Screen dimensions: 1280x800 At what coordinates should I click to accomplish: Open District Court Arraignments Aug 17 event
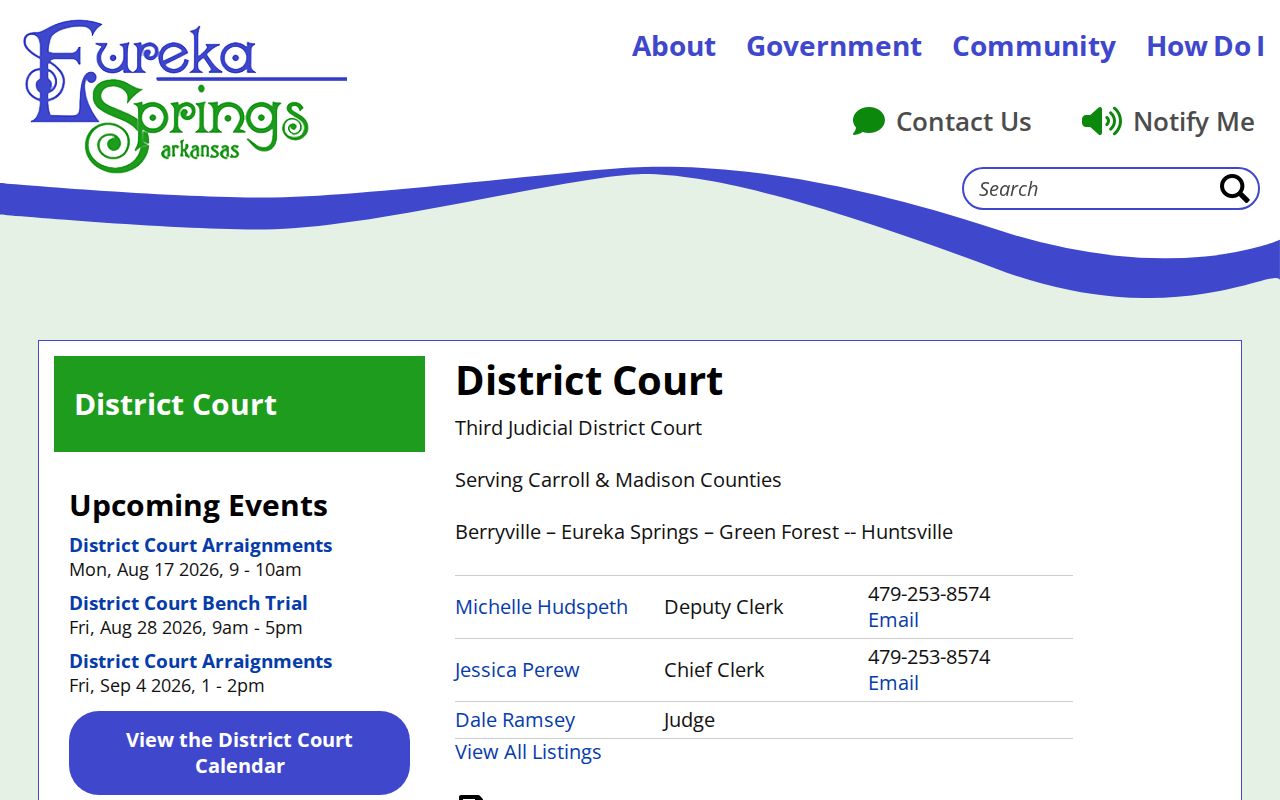pos(201,545)
